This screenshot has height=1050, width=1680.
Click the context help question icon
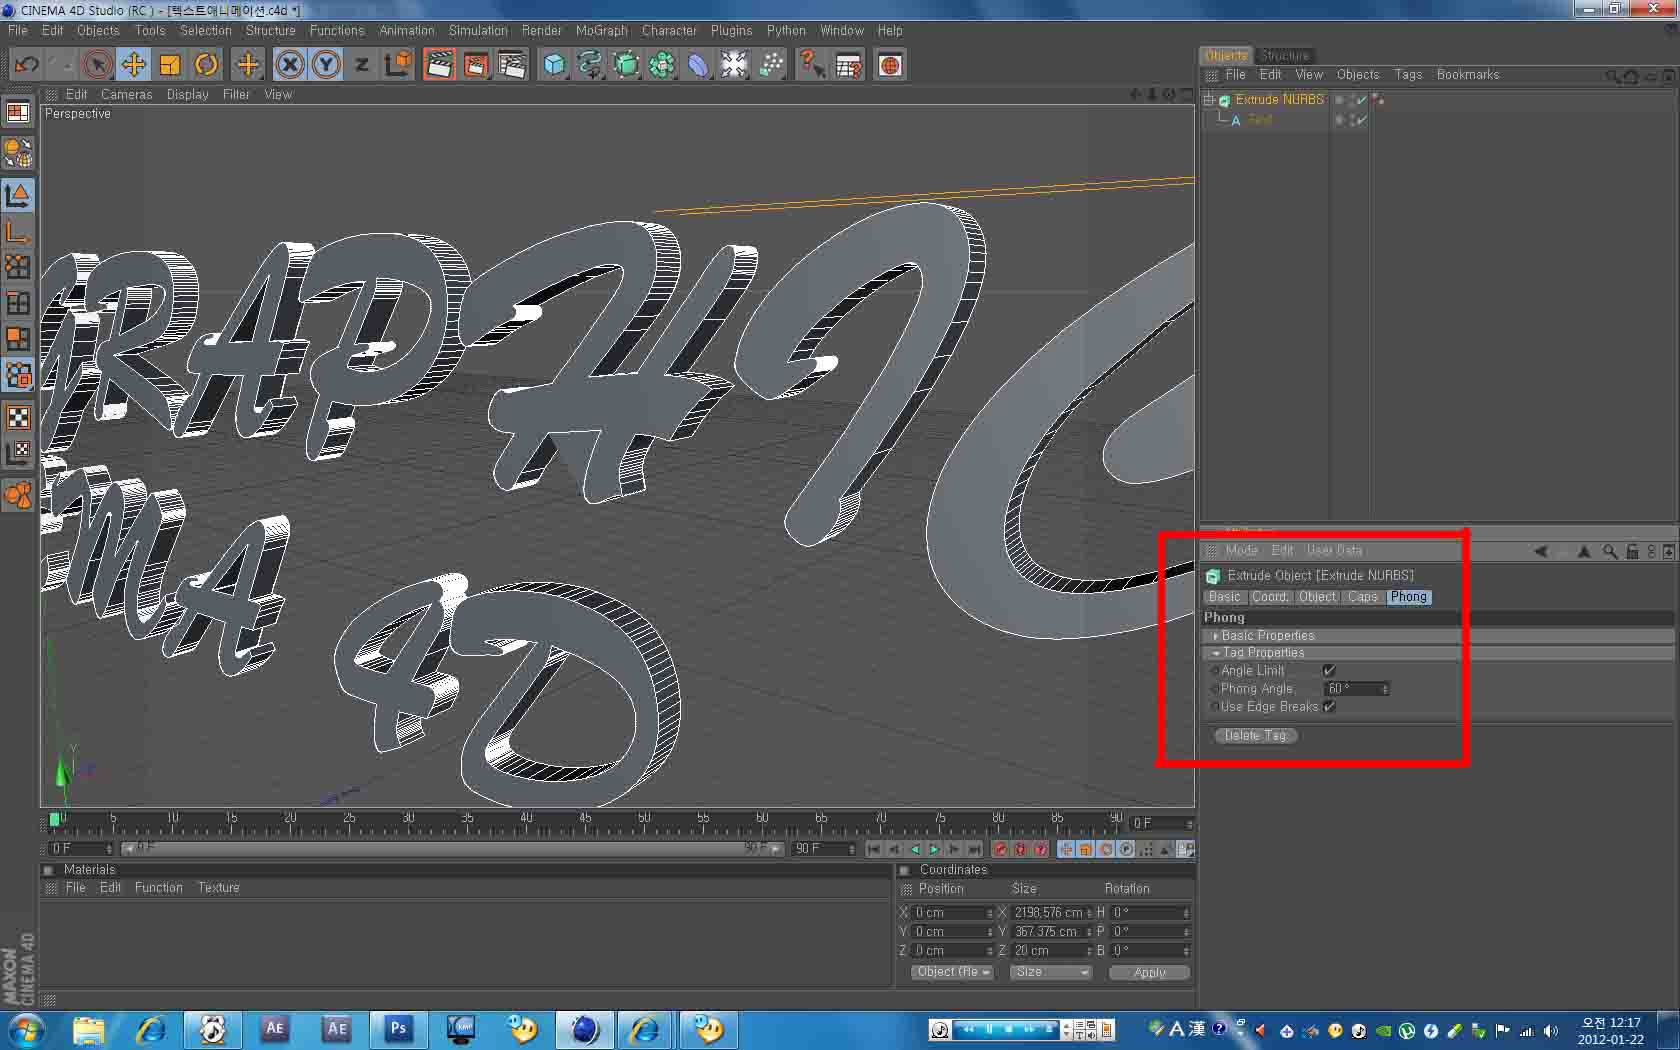coord(811,65)
